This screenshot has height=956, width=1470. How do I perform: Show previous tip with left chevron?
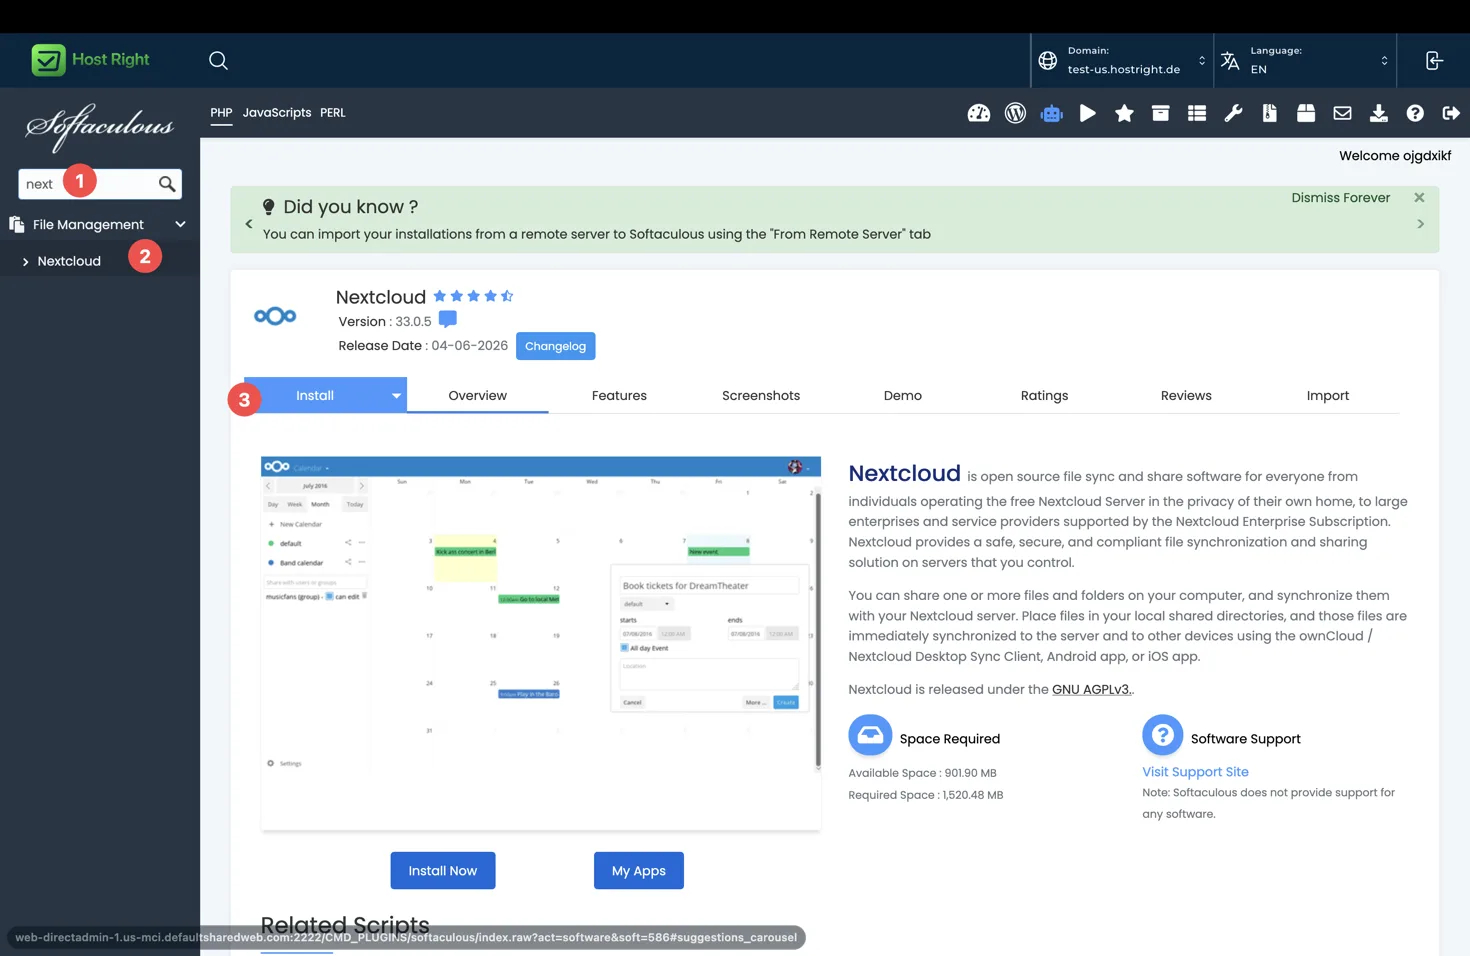249,224
